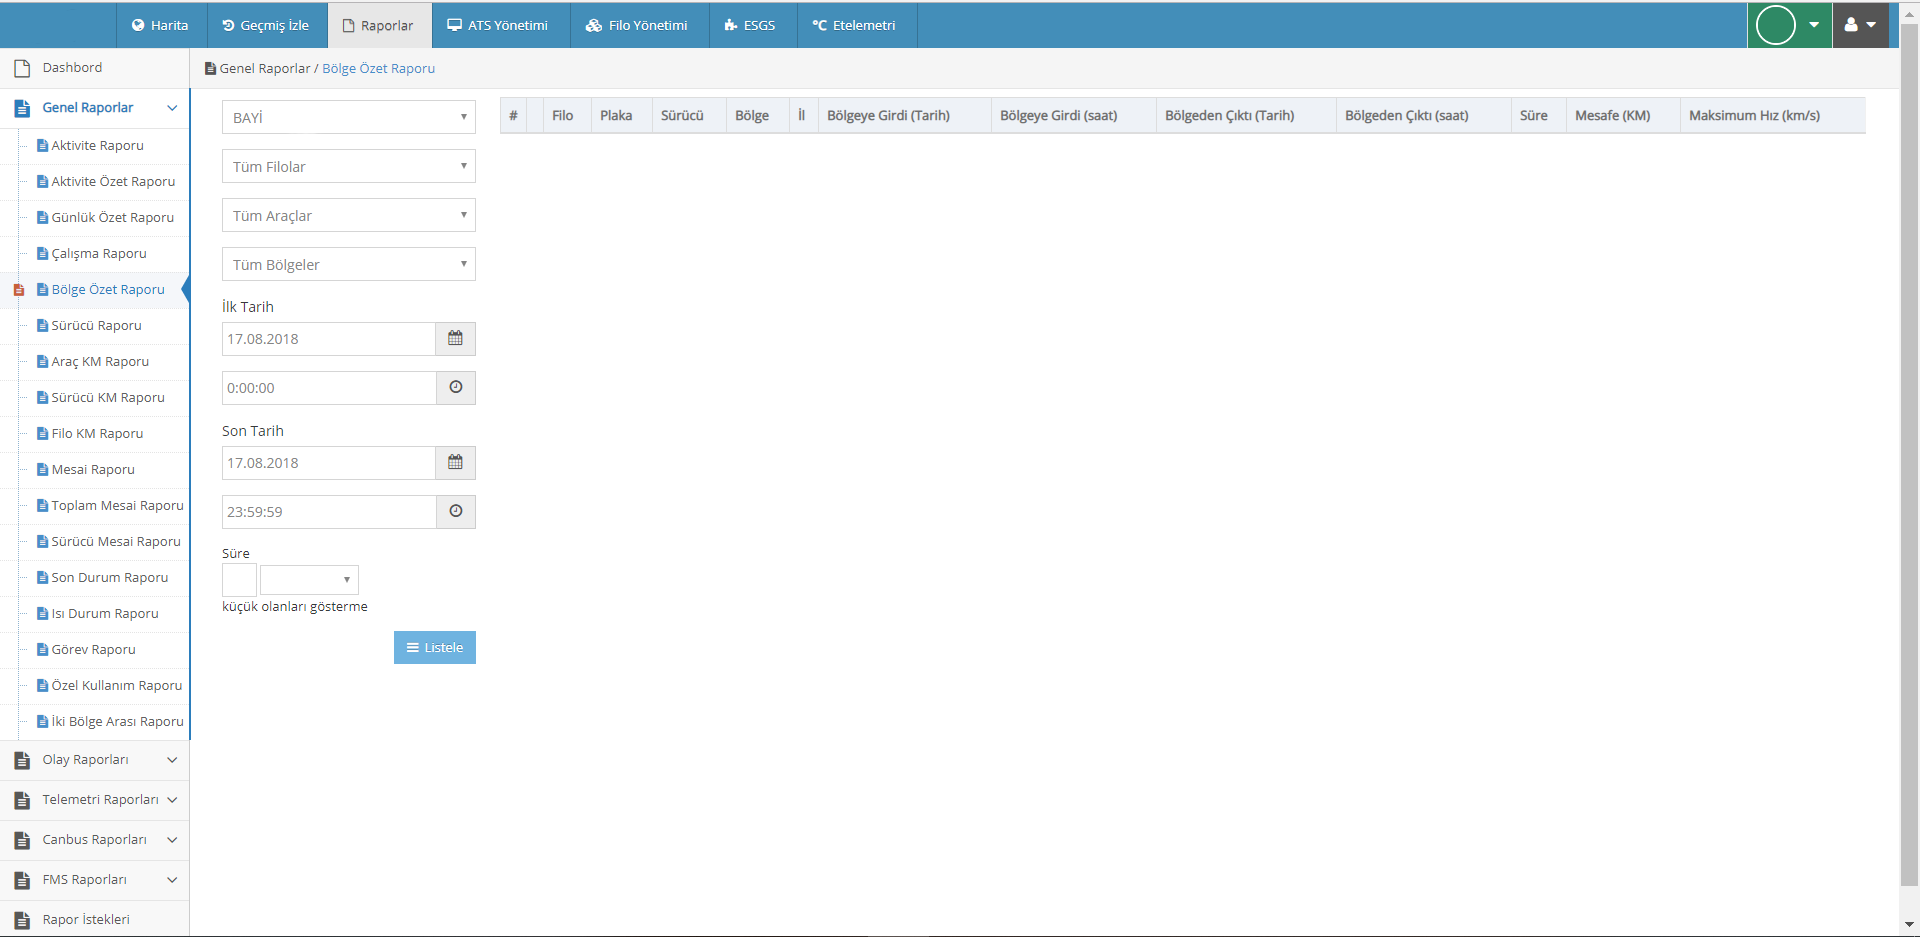Open Isı Durum Raporu link

105,614
